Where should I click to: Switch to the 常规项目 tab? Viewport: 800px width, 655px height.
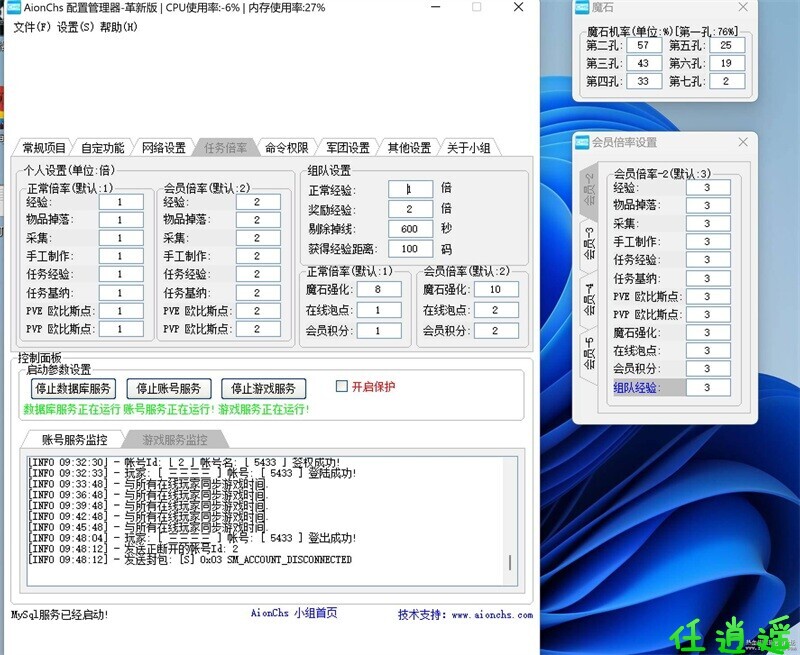44,143
